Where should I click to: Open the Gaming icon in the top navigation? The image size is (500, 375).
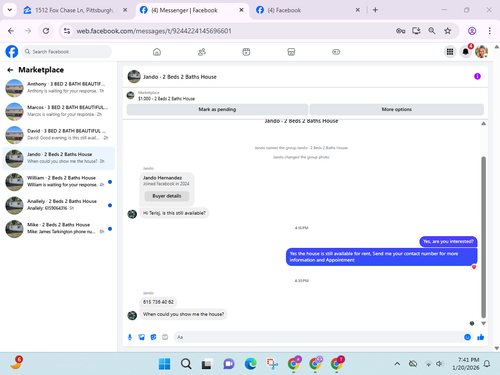336,52
